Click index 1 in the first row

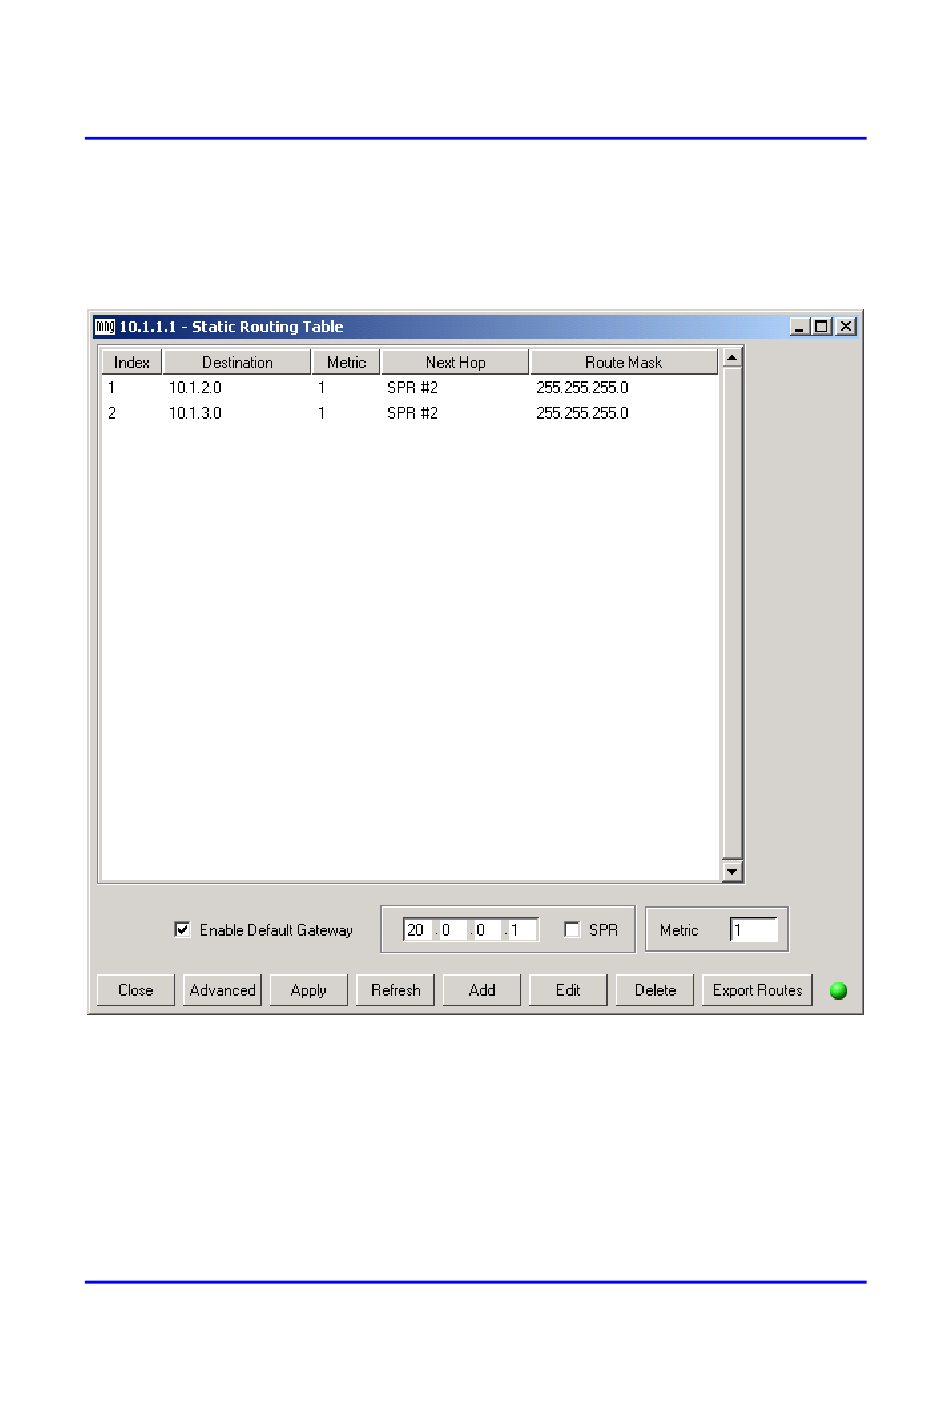(x=112, y=387)
